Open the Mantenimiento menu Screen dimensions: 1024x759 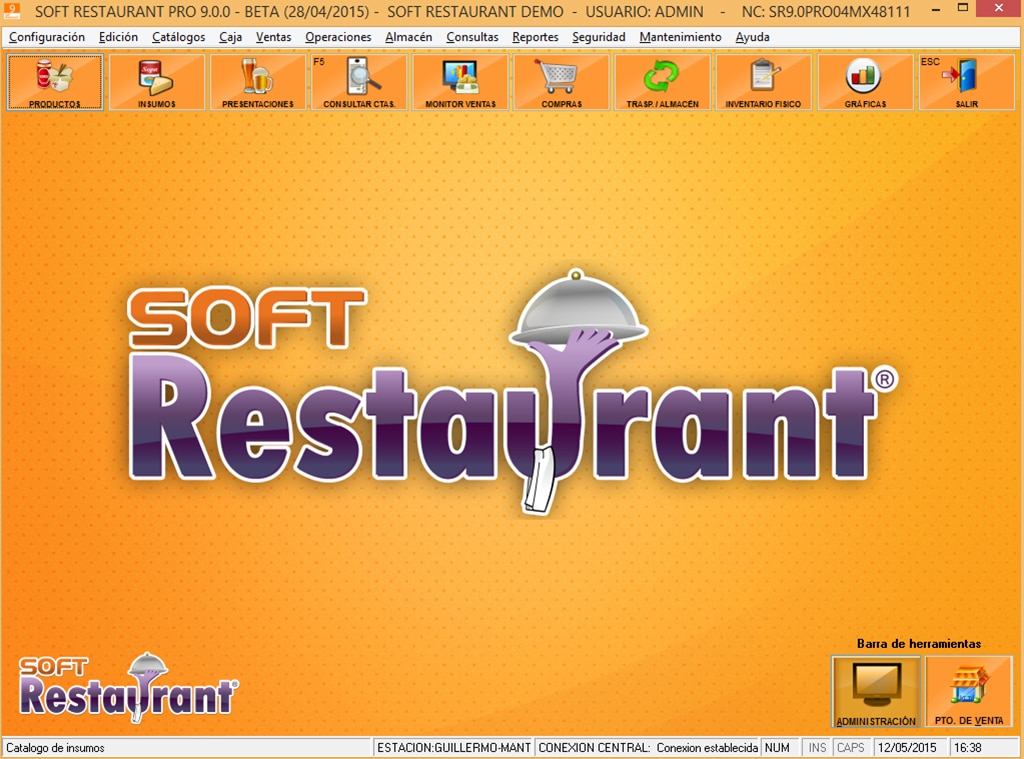pos(680,37)
